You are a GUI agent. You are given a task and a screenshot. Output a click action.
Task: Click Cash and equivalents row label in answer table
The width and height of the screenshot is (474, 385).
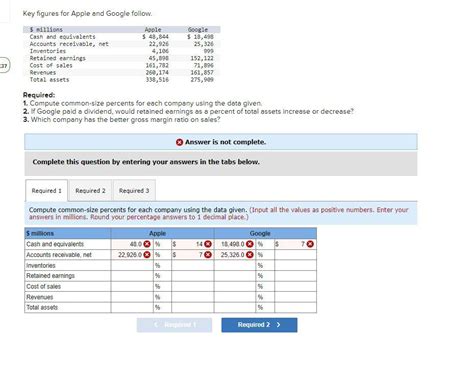coord(55,244)
